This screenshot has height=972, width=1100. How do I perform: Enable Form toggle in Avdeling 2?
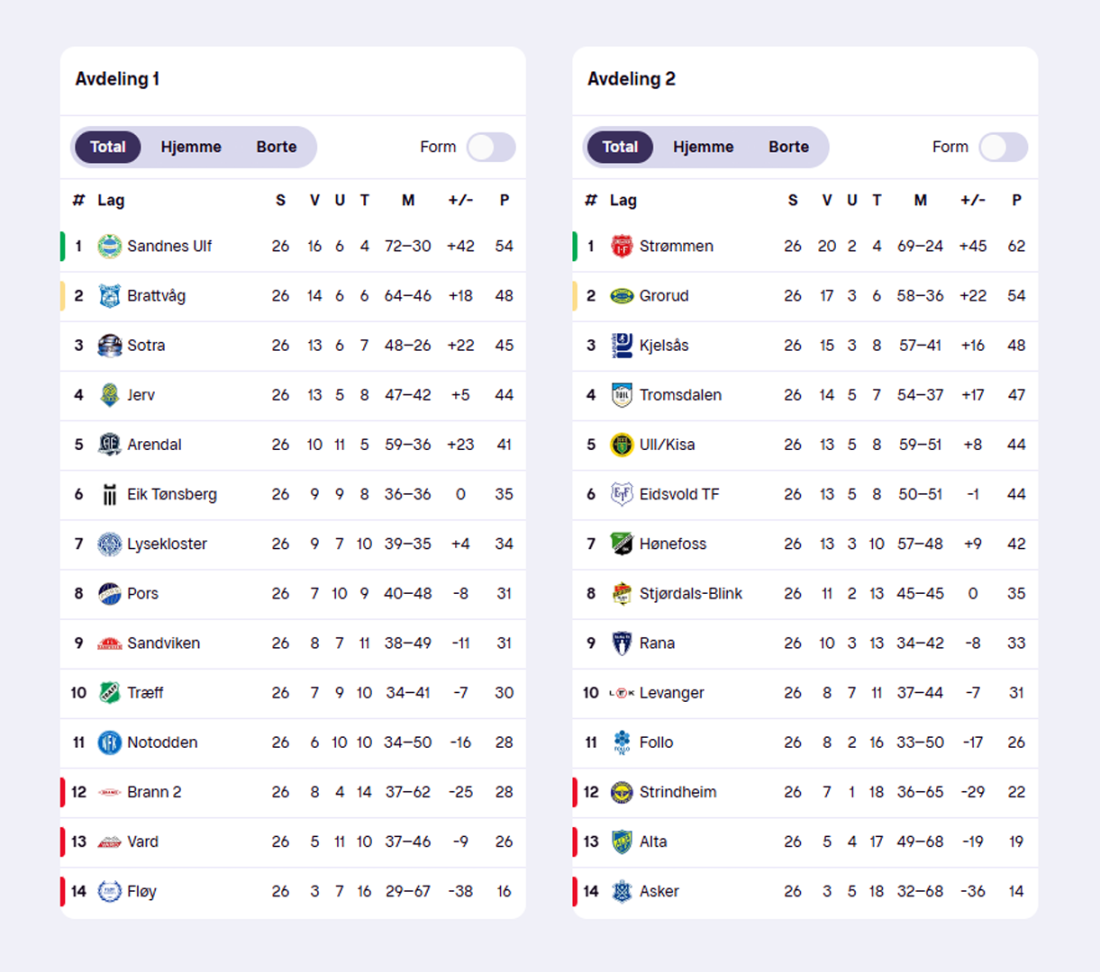[1003, 147]
